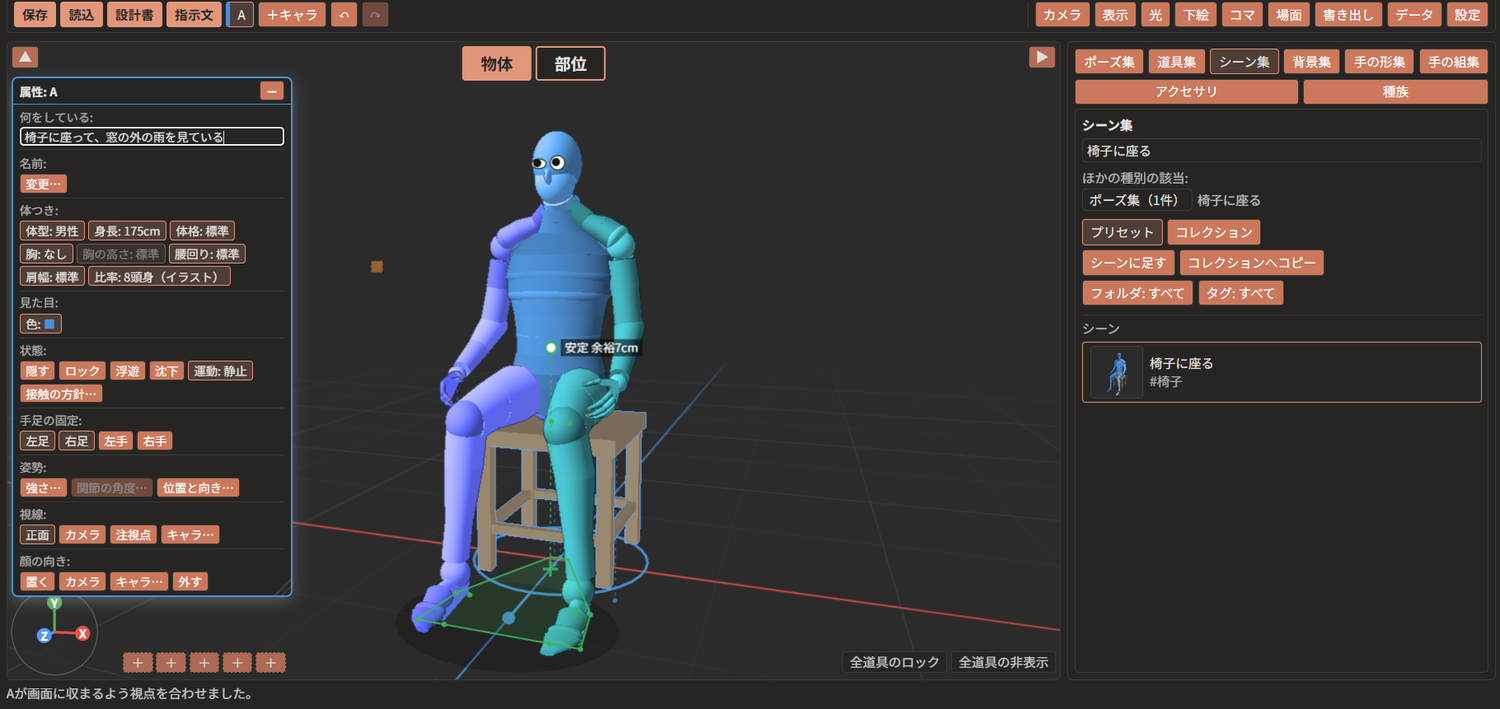1500x709 pixels.
Task: Switch to the 道具集 tab
Action: click(x=1176, y=62)
